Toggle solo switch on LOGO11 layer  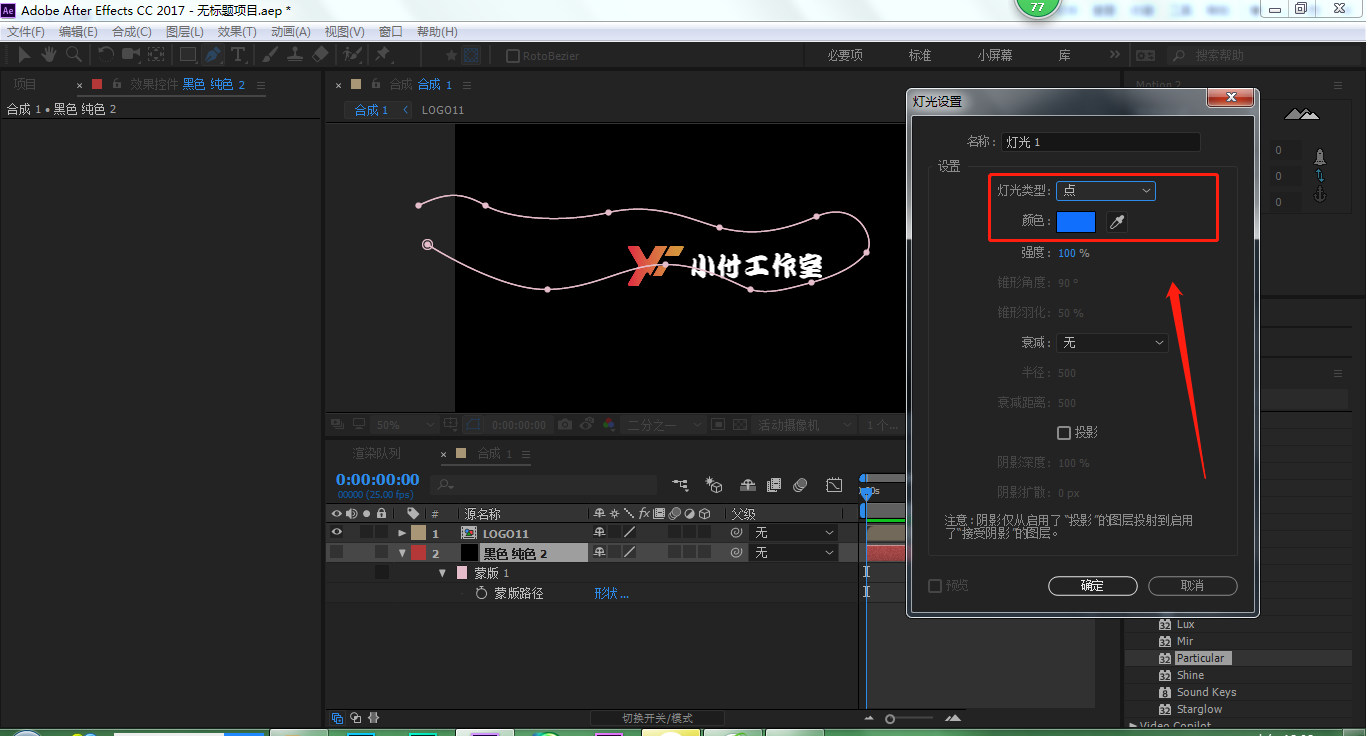(x=366, y=533)
